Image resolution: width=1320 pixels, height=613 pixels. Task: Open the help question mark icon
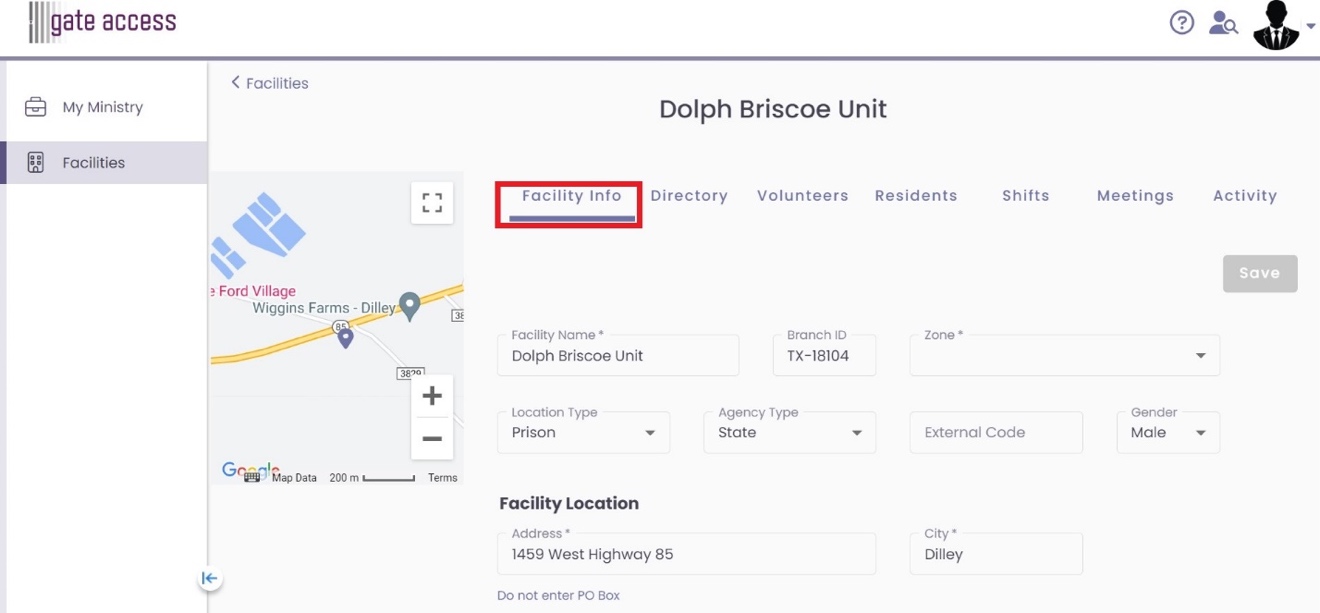tap(1182, 22)
